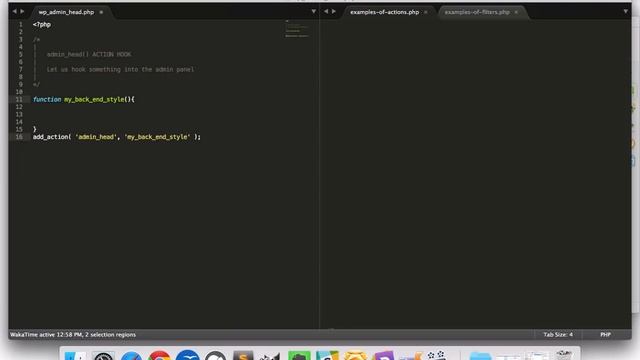Click add_action on line 16

(x=50, y=137)
